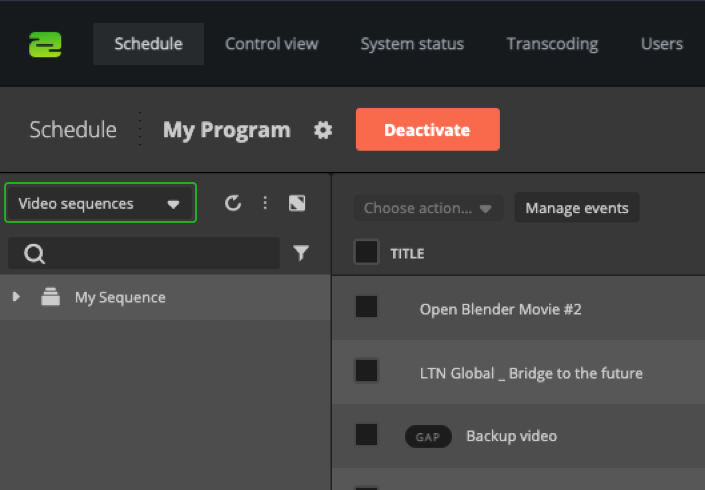Click the filter funnel icon
Viewport: 705px width, 490px height.
(301, 254)
